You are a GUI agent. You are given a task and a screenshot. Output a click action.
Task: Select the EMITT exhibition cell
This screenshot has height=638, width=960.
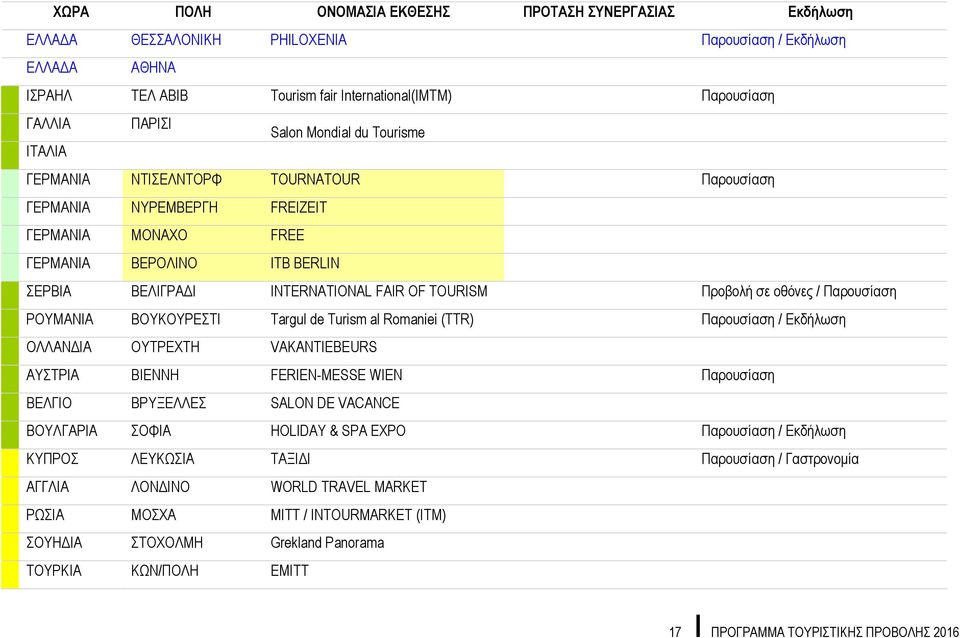coord(289,571)
